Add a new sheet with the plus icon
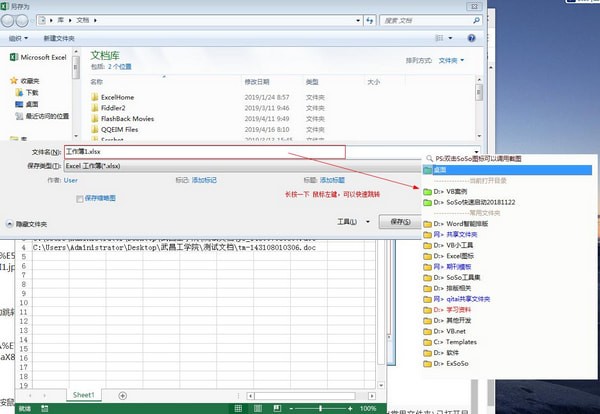This screenshot has width=600, height=414. coord(122,396)
